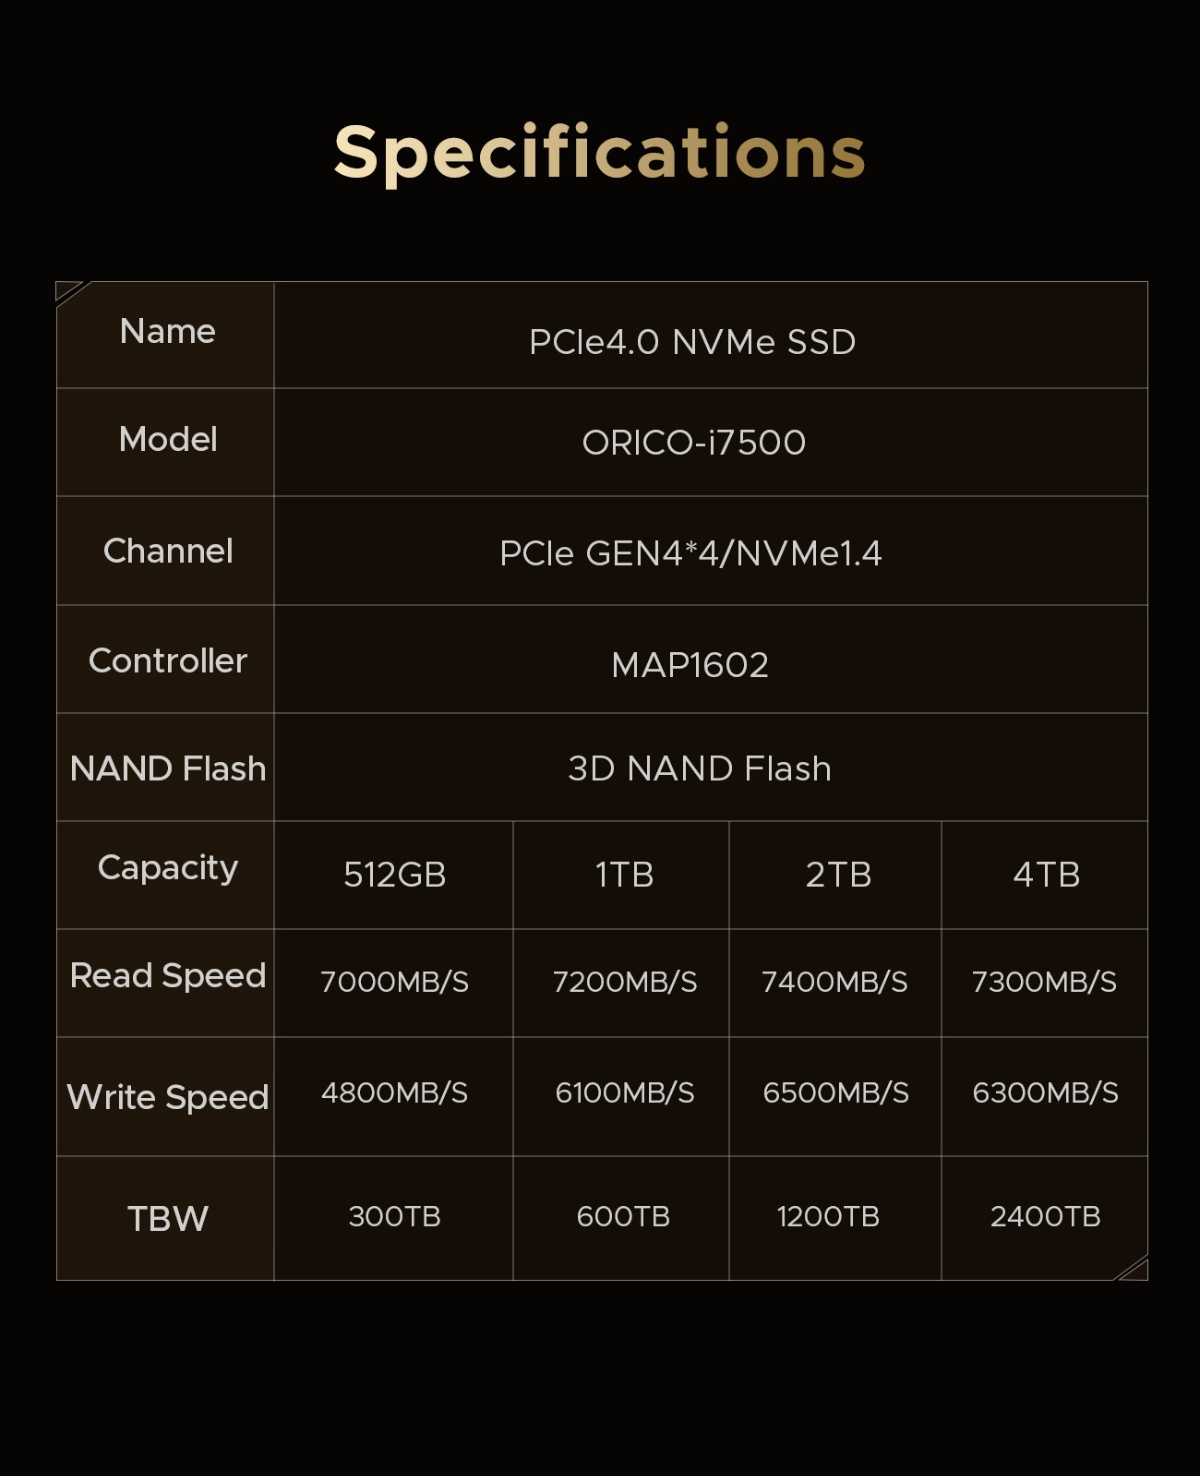
Task: Select the 4TB capacity cell
Action: [x=1046, y=875]
